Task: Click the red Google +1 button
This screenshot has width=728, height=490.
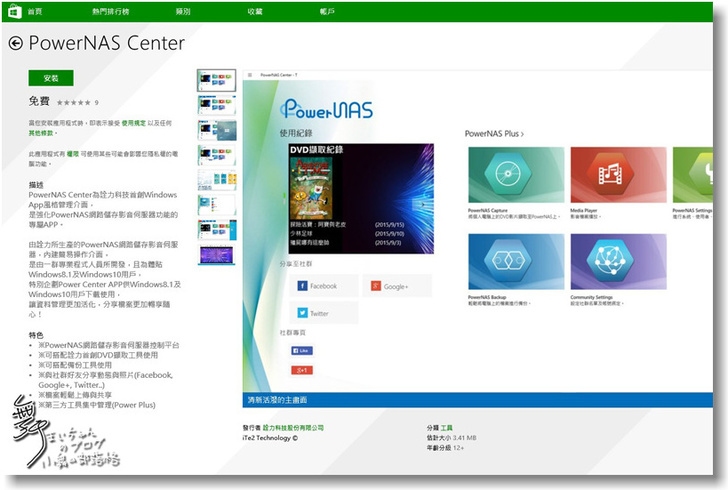Action: tap(302, 370)
